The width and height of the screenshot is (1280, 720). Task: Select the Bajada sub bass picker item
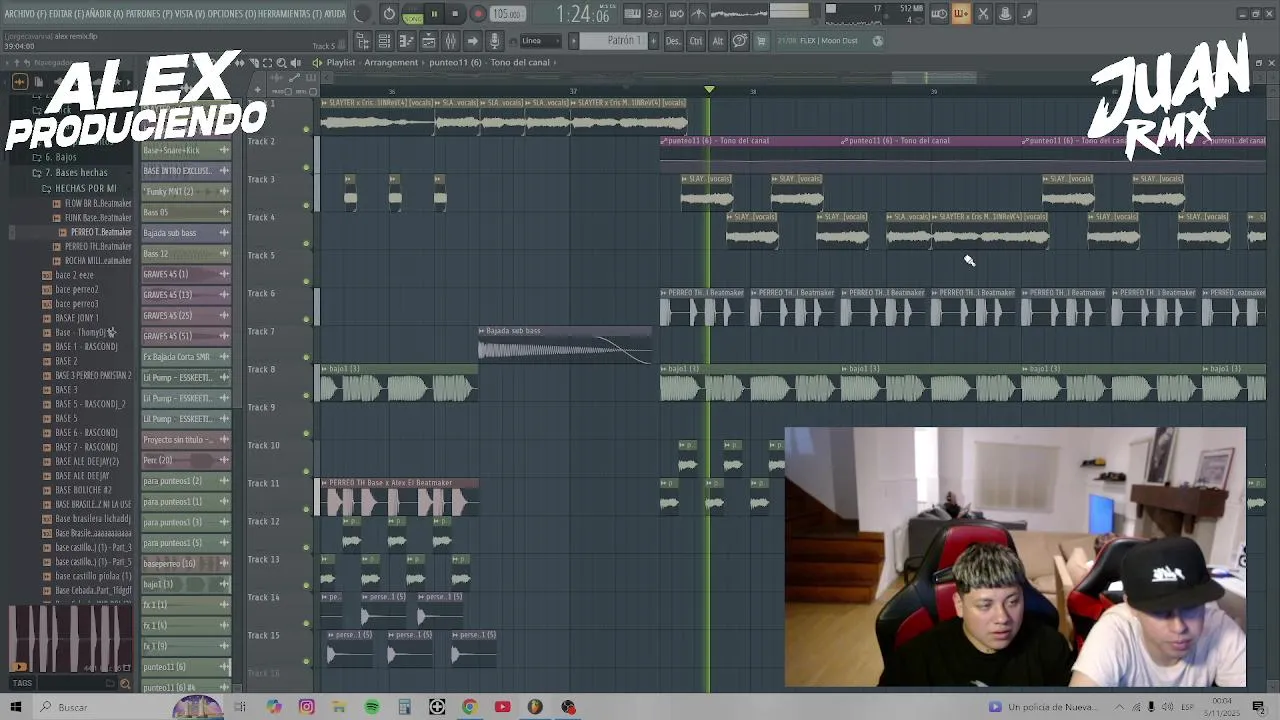pos(186,233)
